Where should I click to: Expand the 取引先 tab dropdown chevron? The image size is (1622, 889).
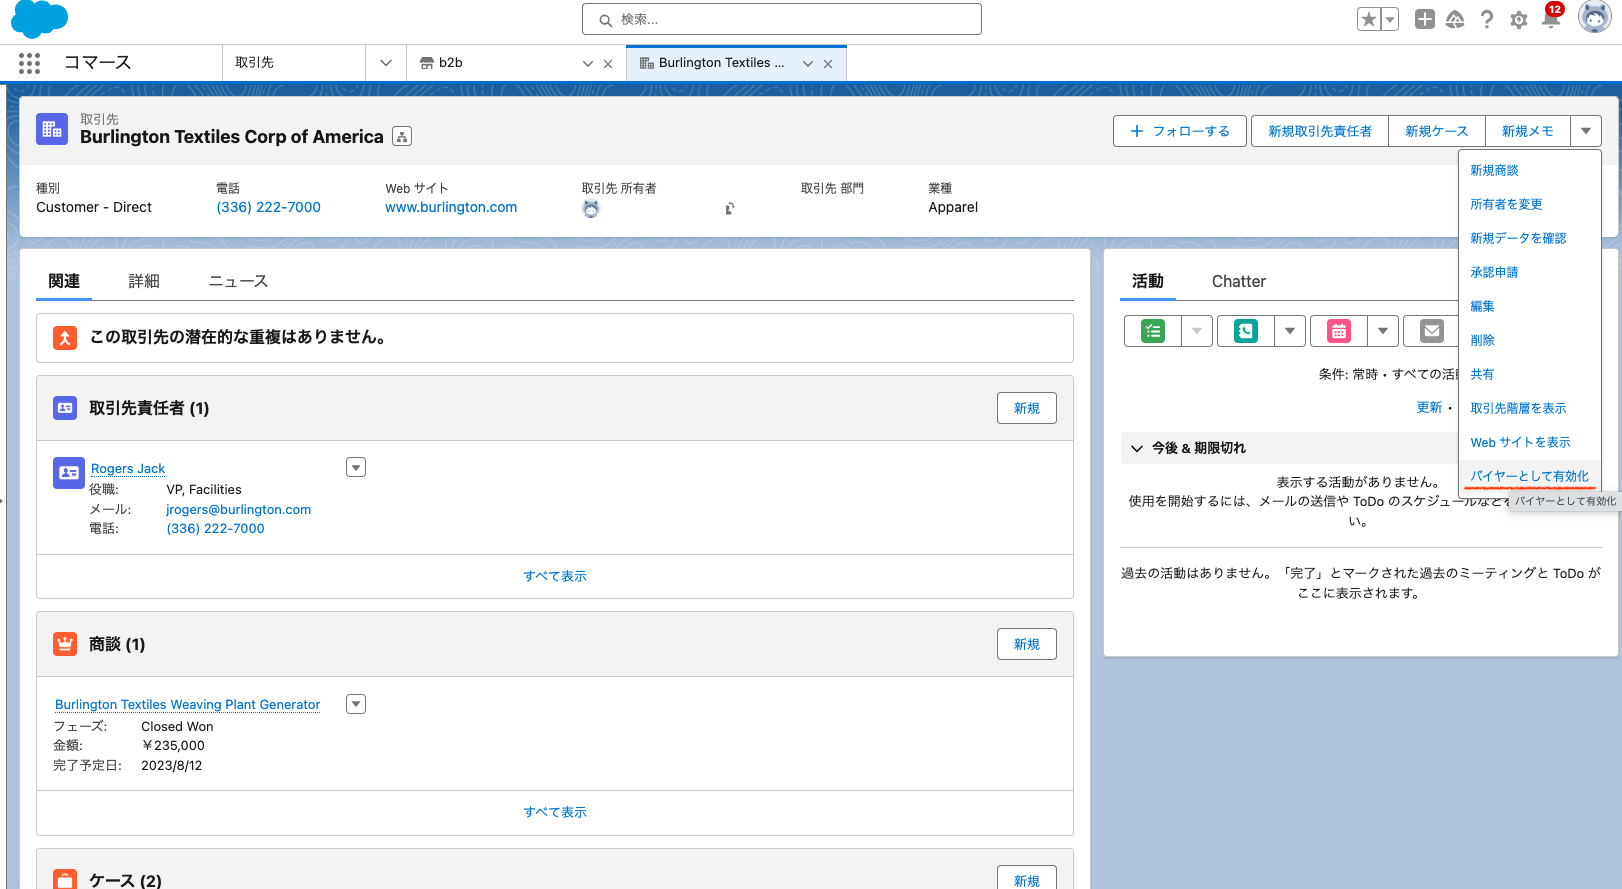point(386,63)
